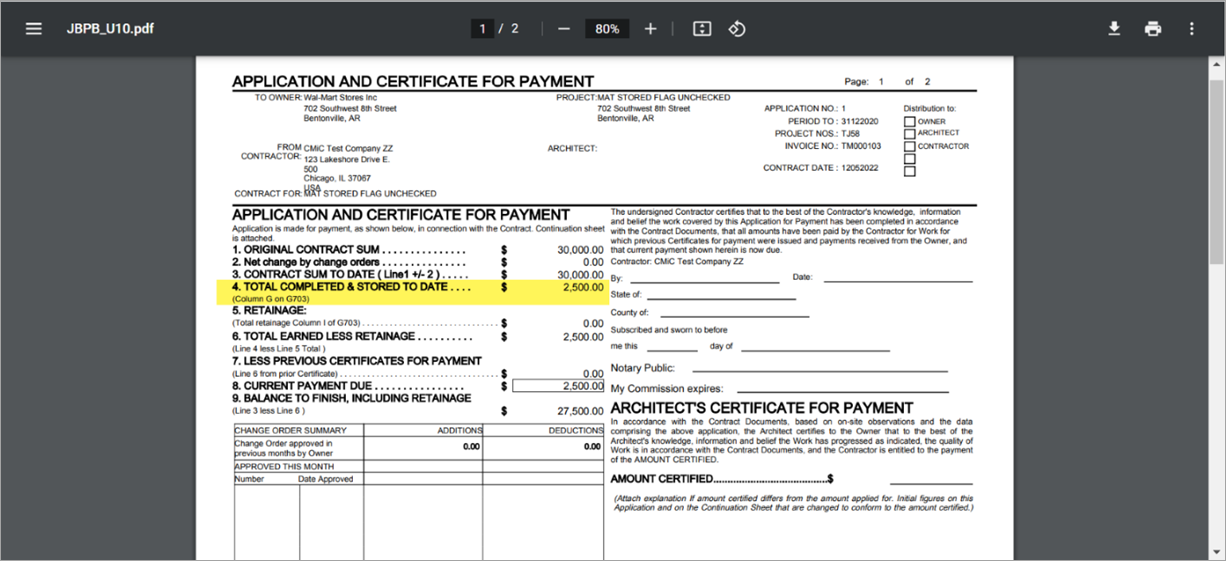
Task: Click the Notary Public signature line
Action: [813, 369]
